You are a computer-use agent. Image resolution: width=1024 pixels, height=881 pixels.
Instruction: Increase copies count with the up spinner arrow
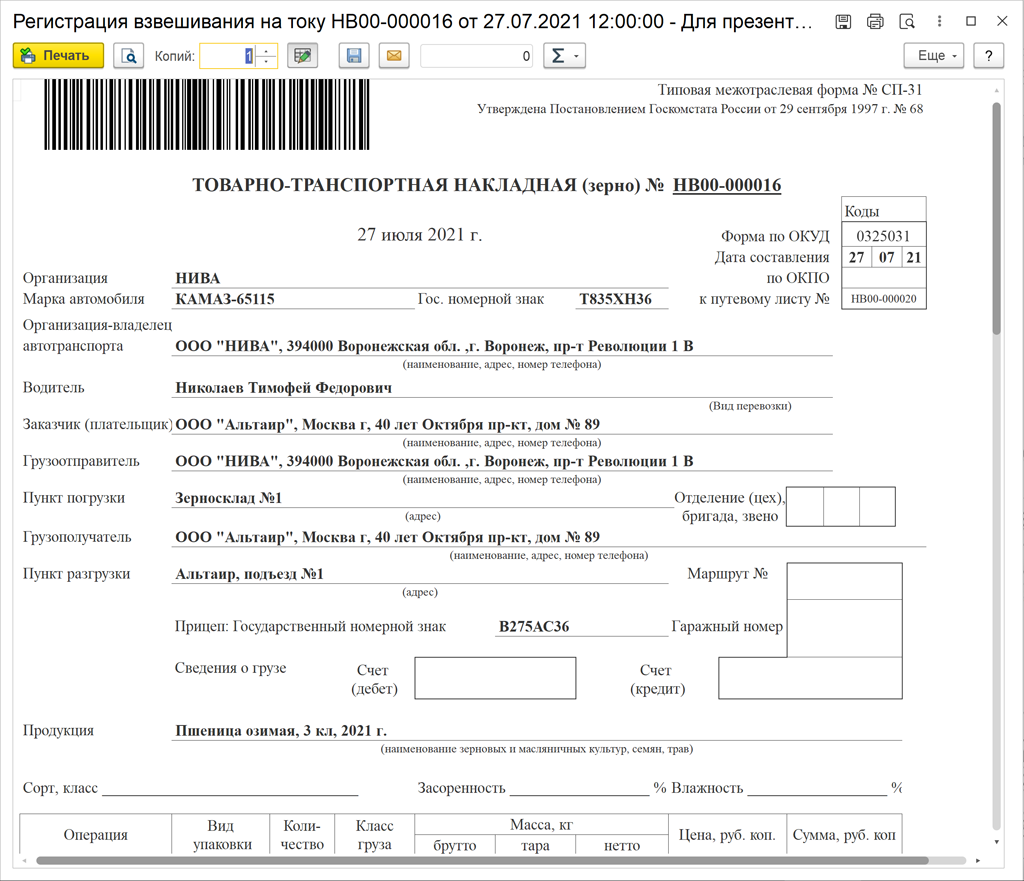pyautogui.click(x=266, y=50)
